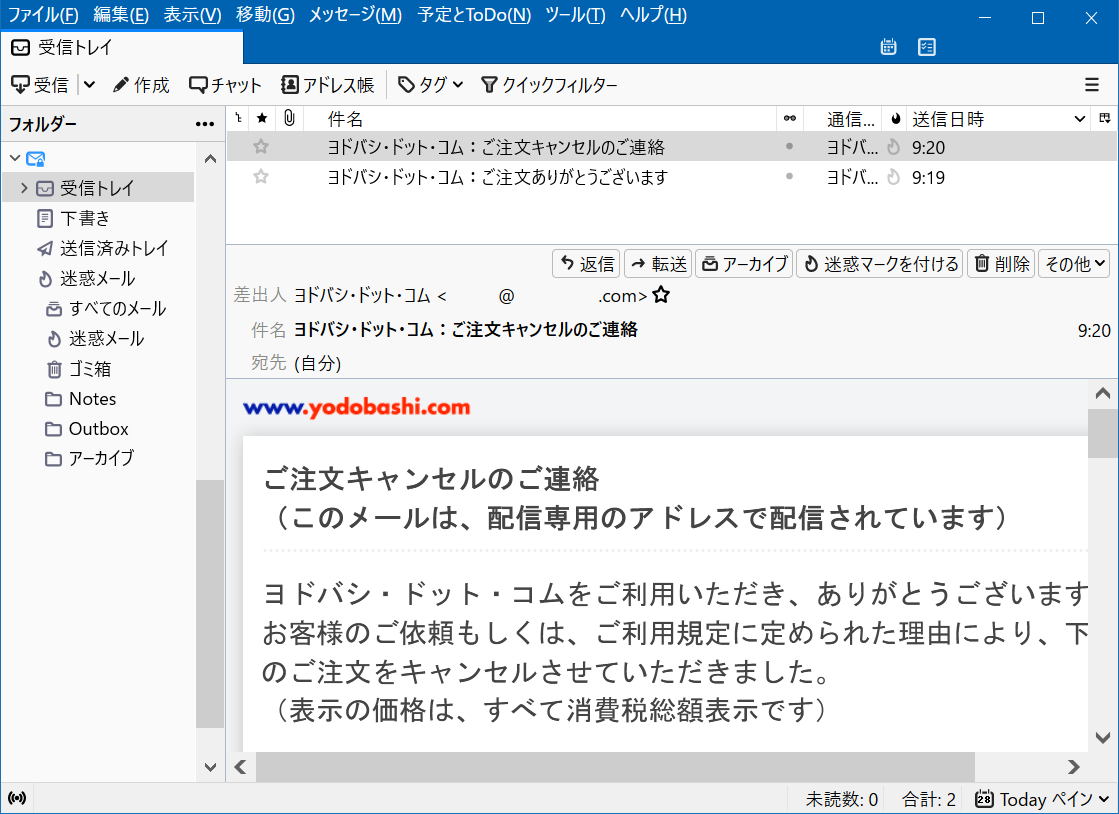Open message ご注文ありがとうございます in list
Screen dimensions: 1119x814
(x=672, y=177)
